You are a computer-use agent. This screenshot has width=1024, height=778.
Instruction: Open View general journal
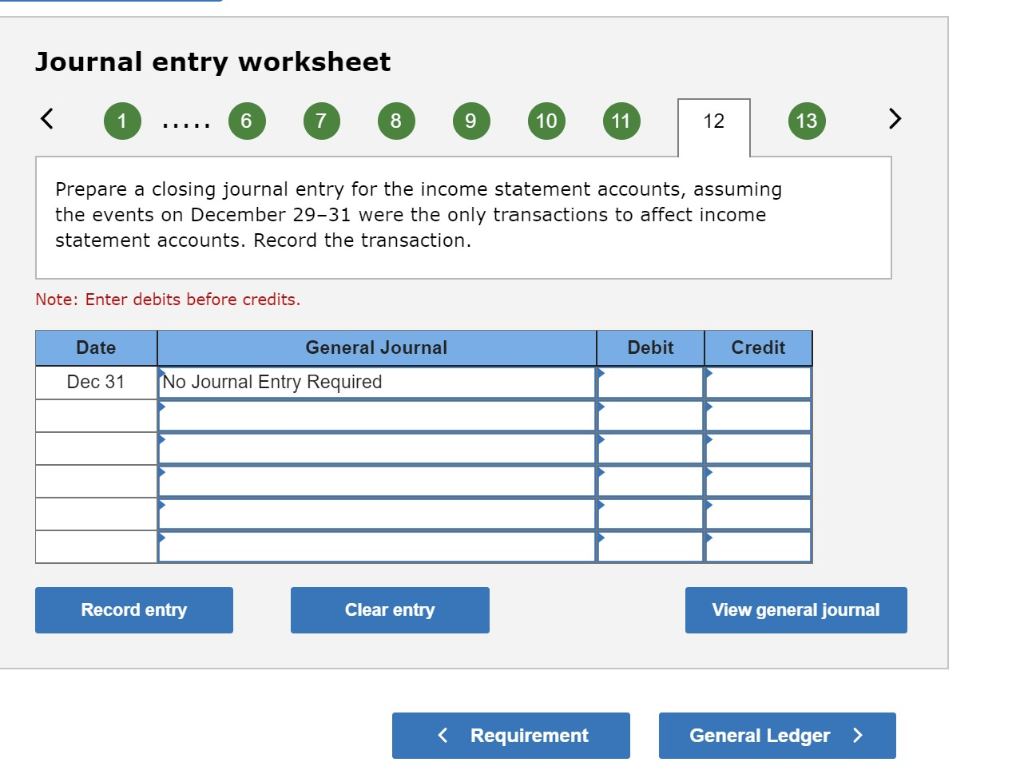coord(796,610)
